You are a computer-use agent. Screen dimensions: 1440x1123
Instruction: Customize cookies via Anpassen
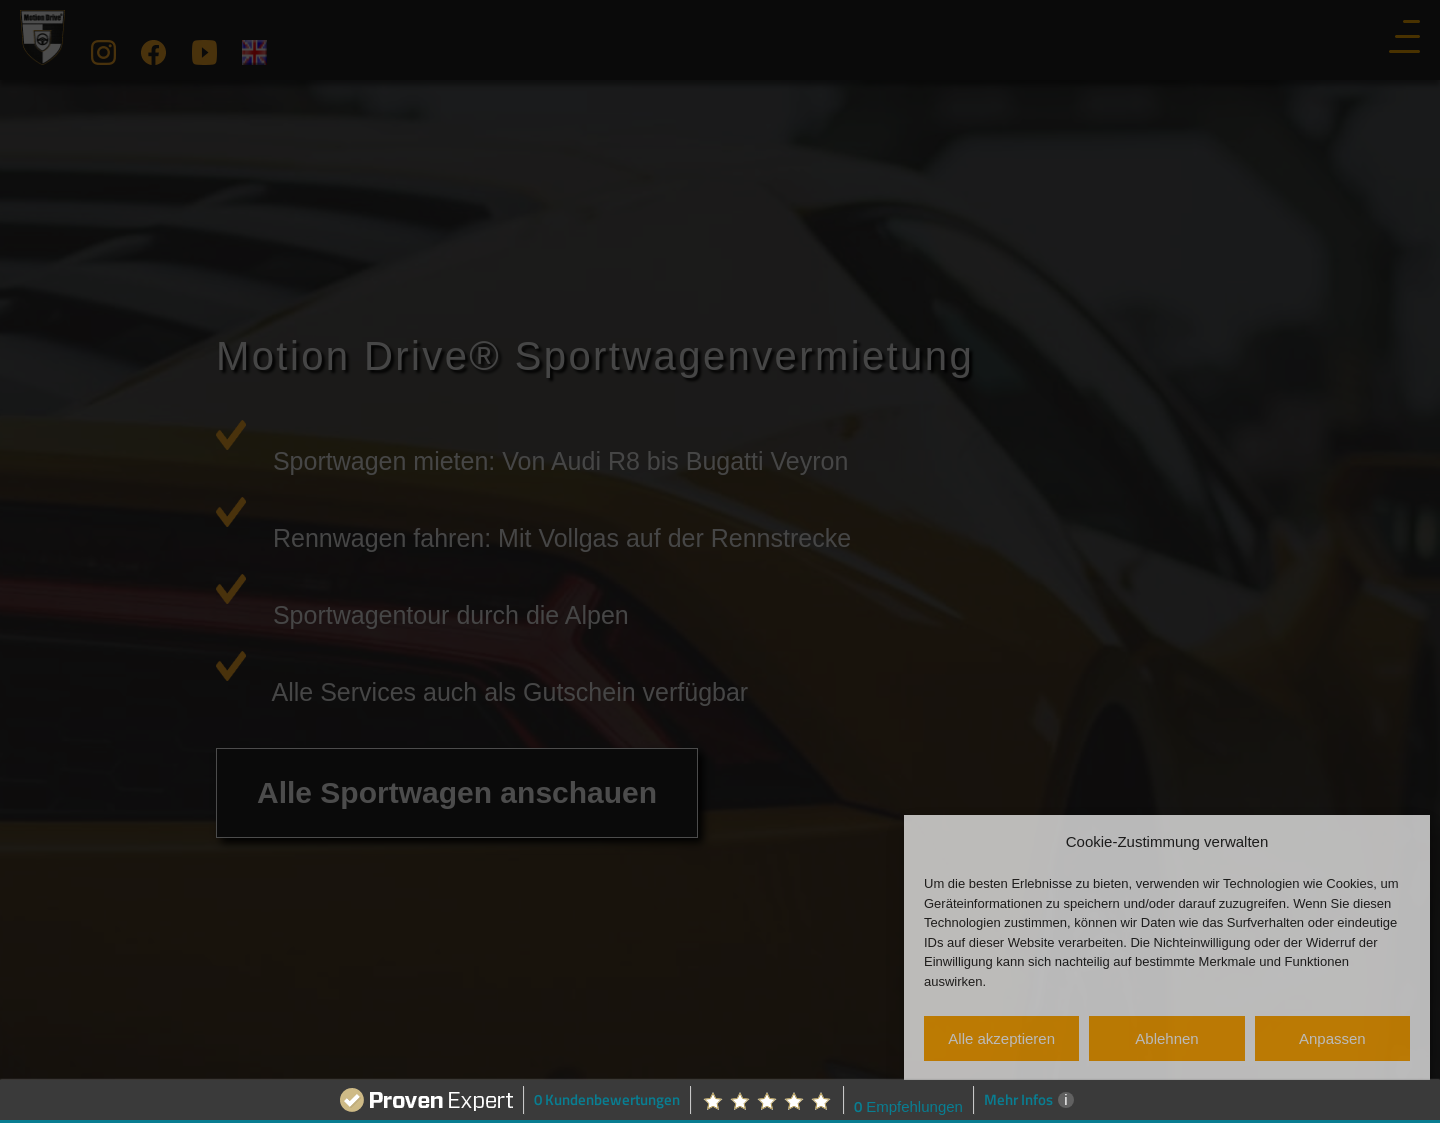click(x=1332, y=1038)
